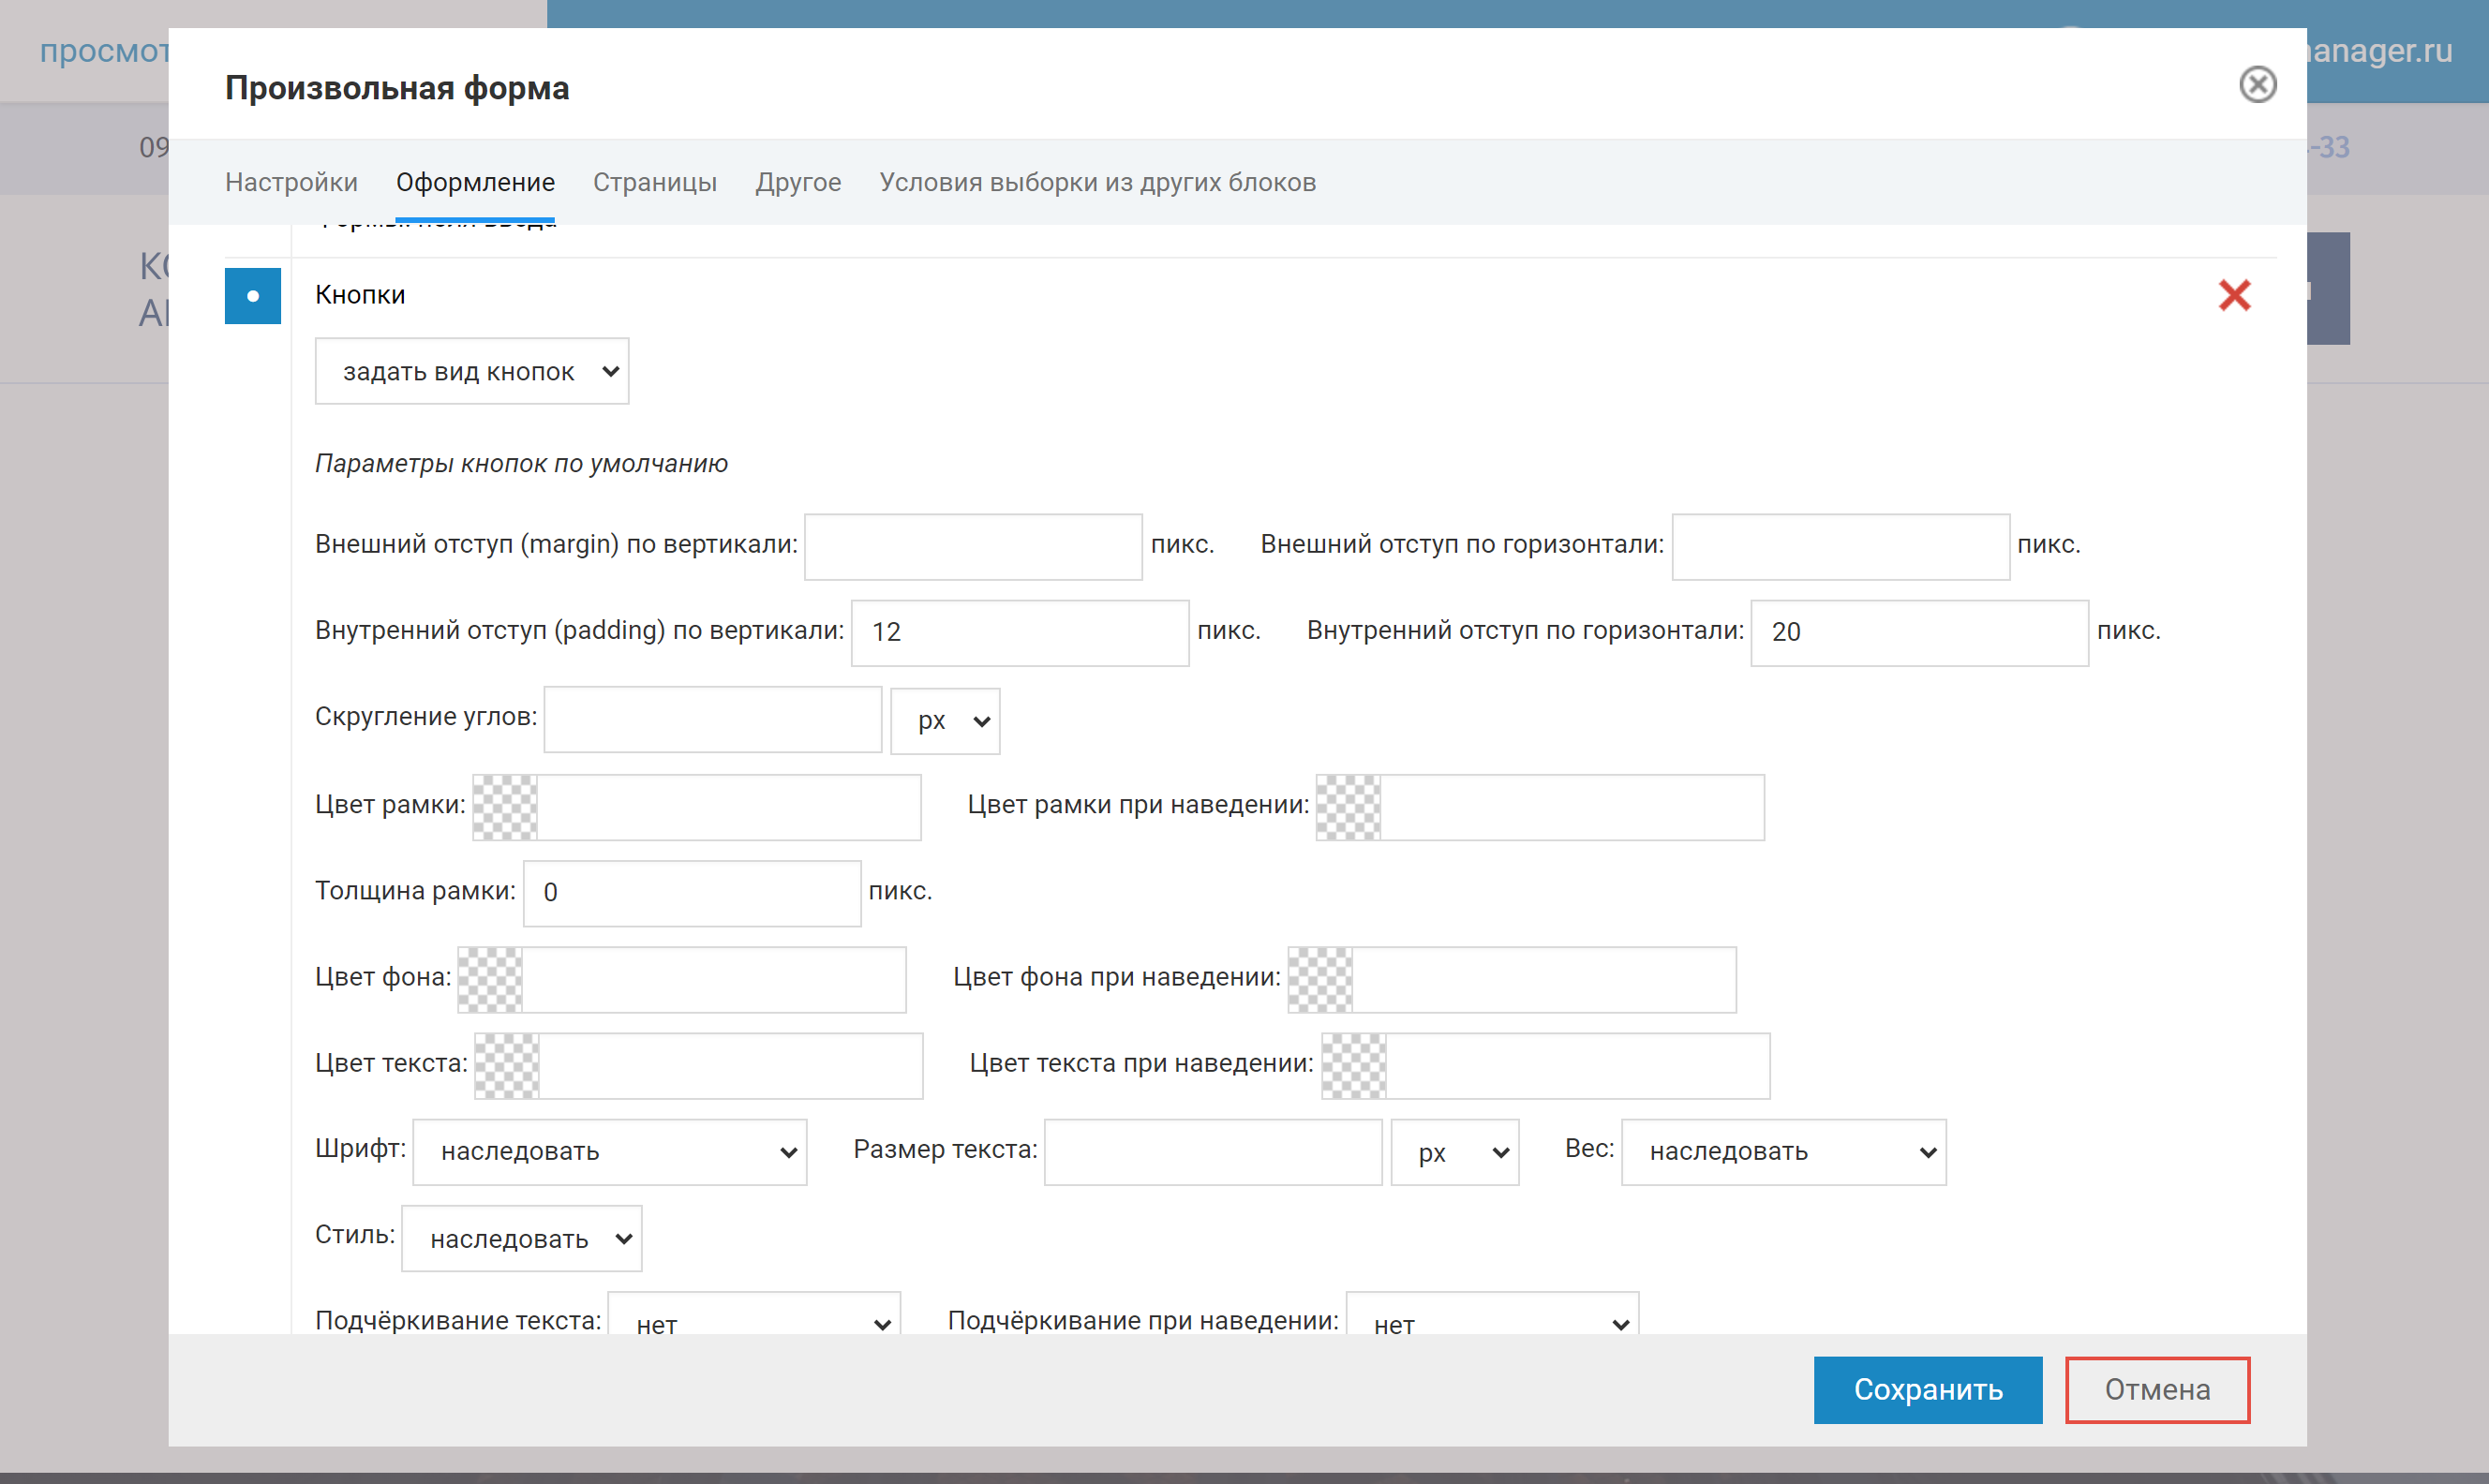This screenshot has height=1484, width=2489.
Task: Open the Вес font weight dropdown
Action: tap(1783, 1152)
